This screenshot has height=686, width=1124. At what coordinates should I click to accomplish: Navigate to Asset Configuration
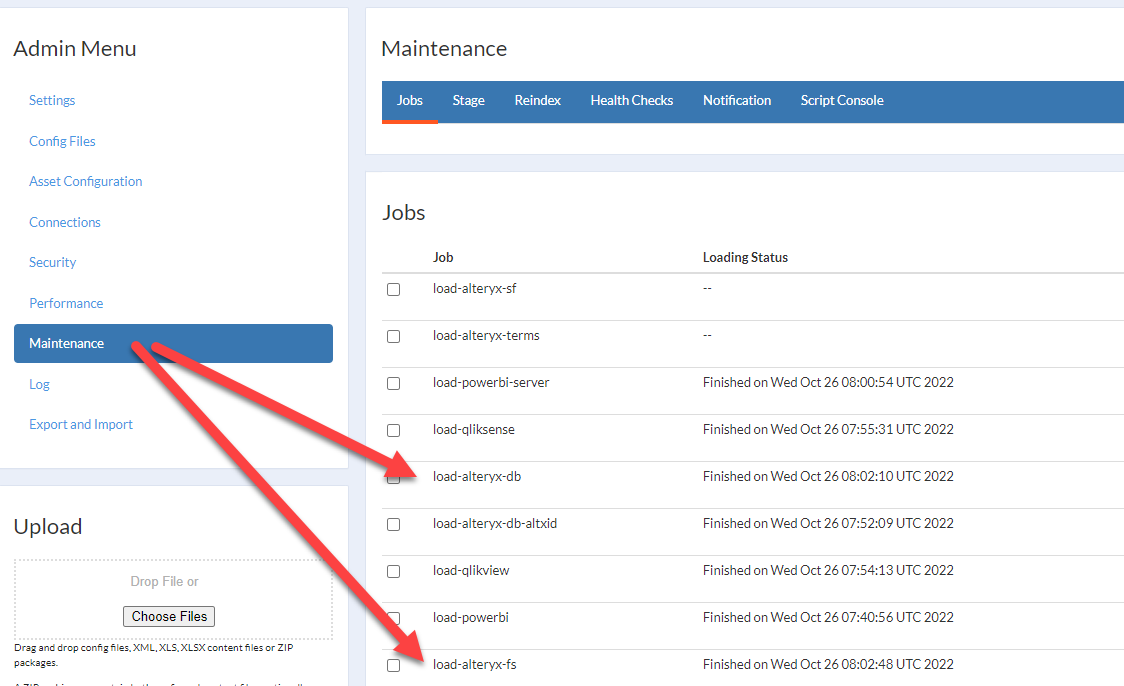coord(85,181)
